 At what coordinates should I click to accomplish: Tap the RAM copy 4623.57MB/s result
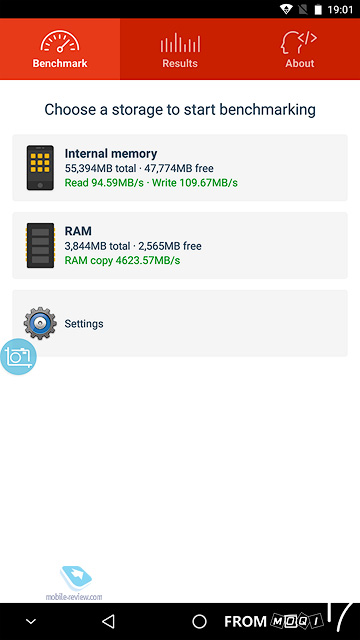click(122, 260)
